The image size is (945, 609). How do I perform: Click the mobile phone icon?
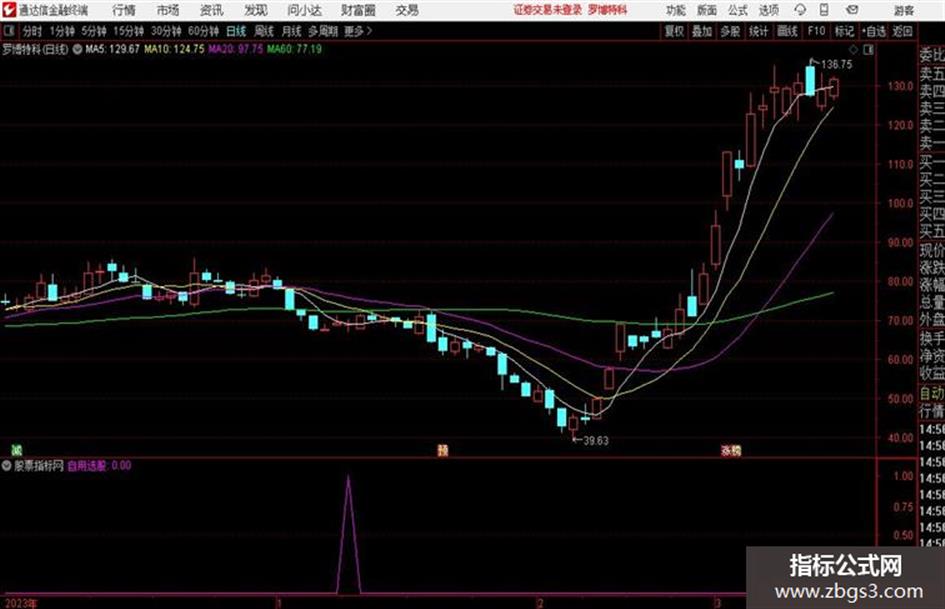coord(824,10)
